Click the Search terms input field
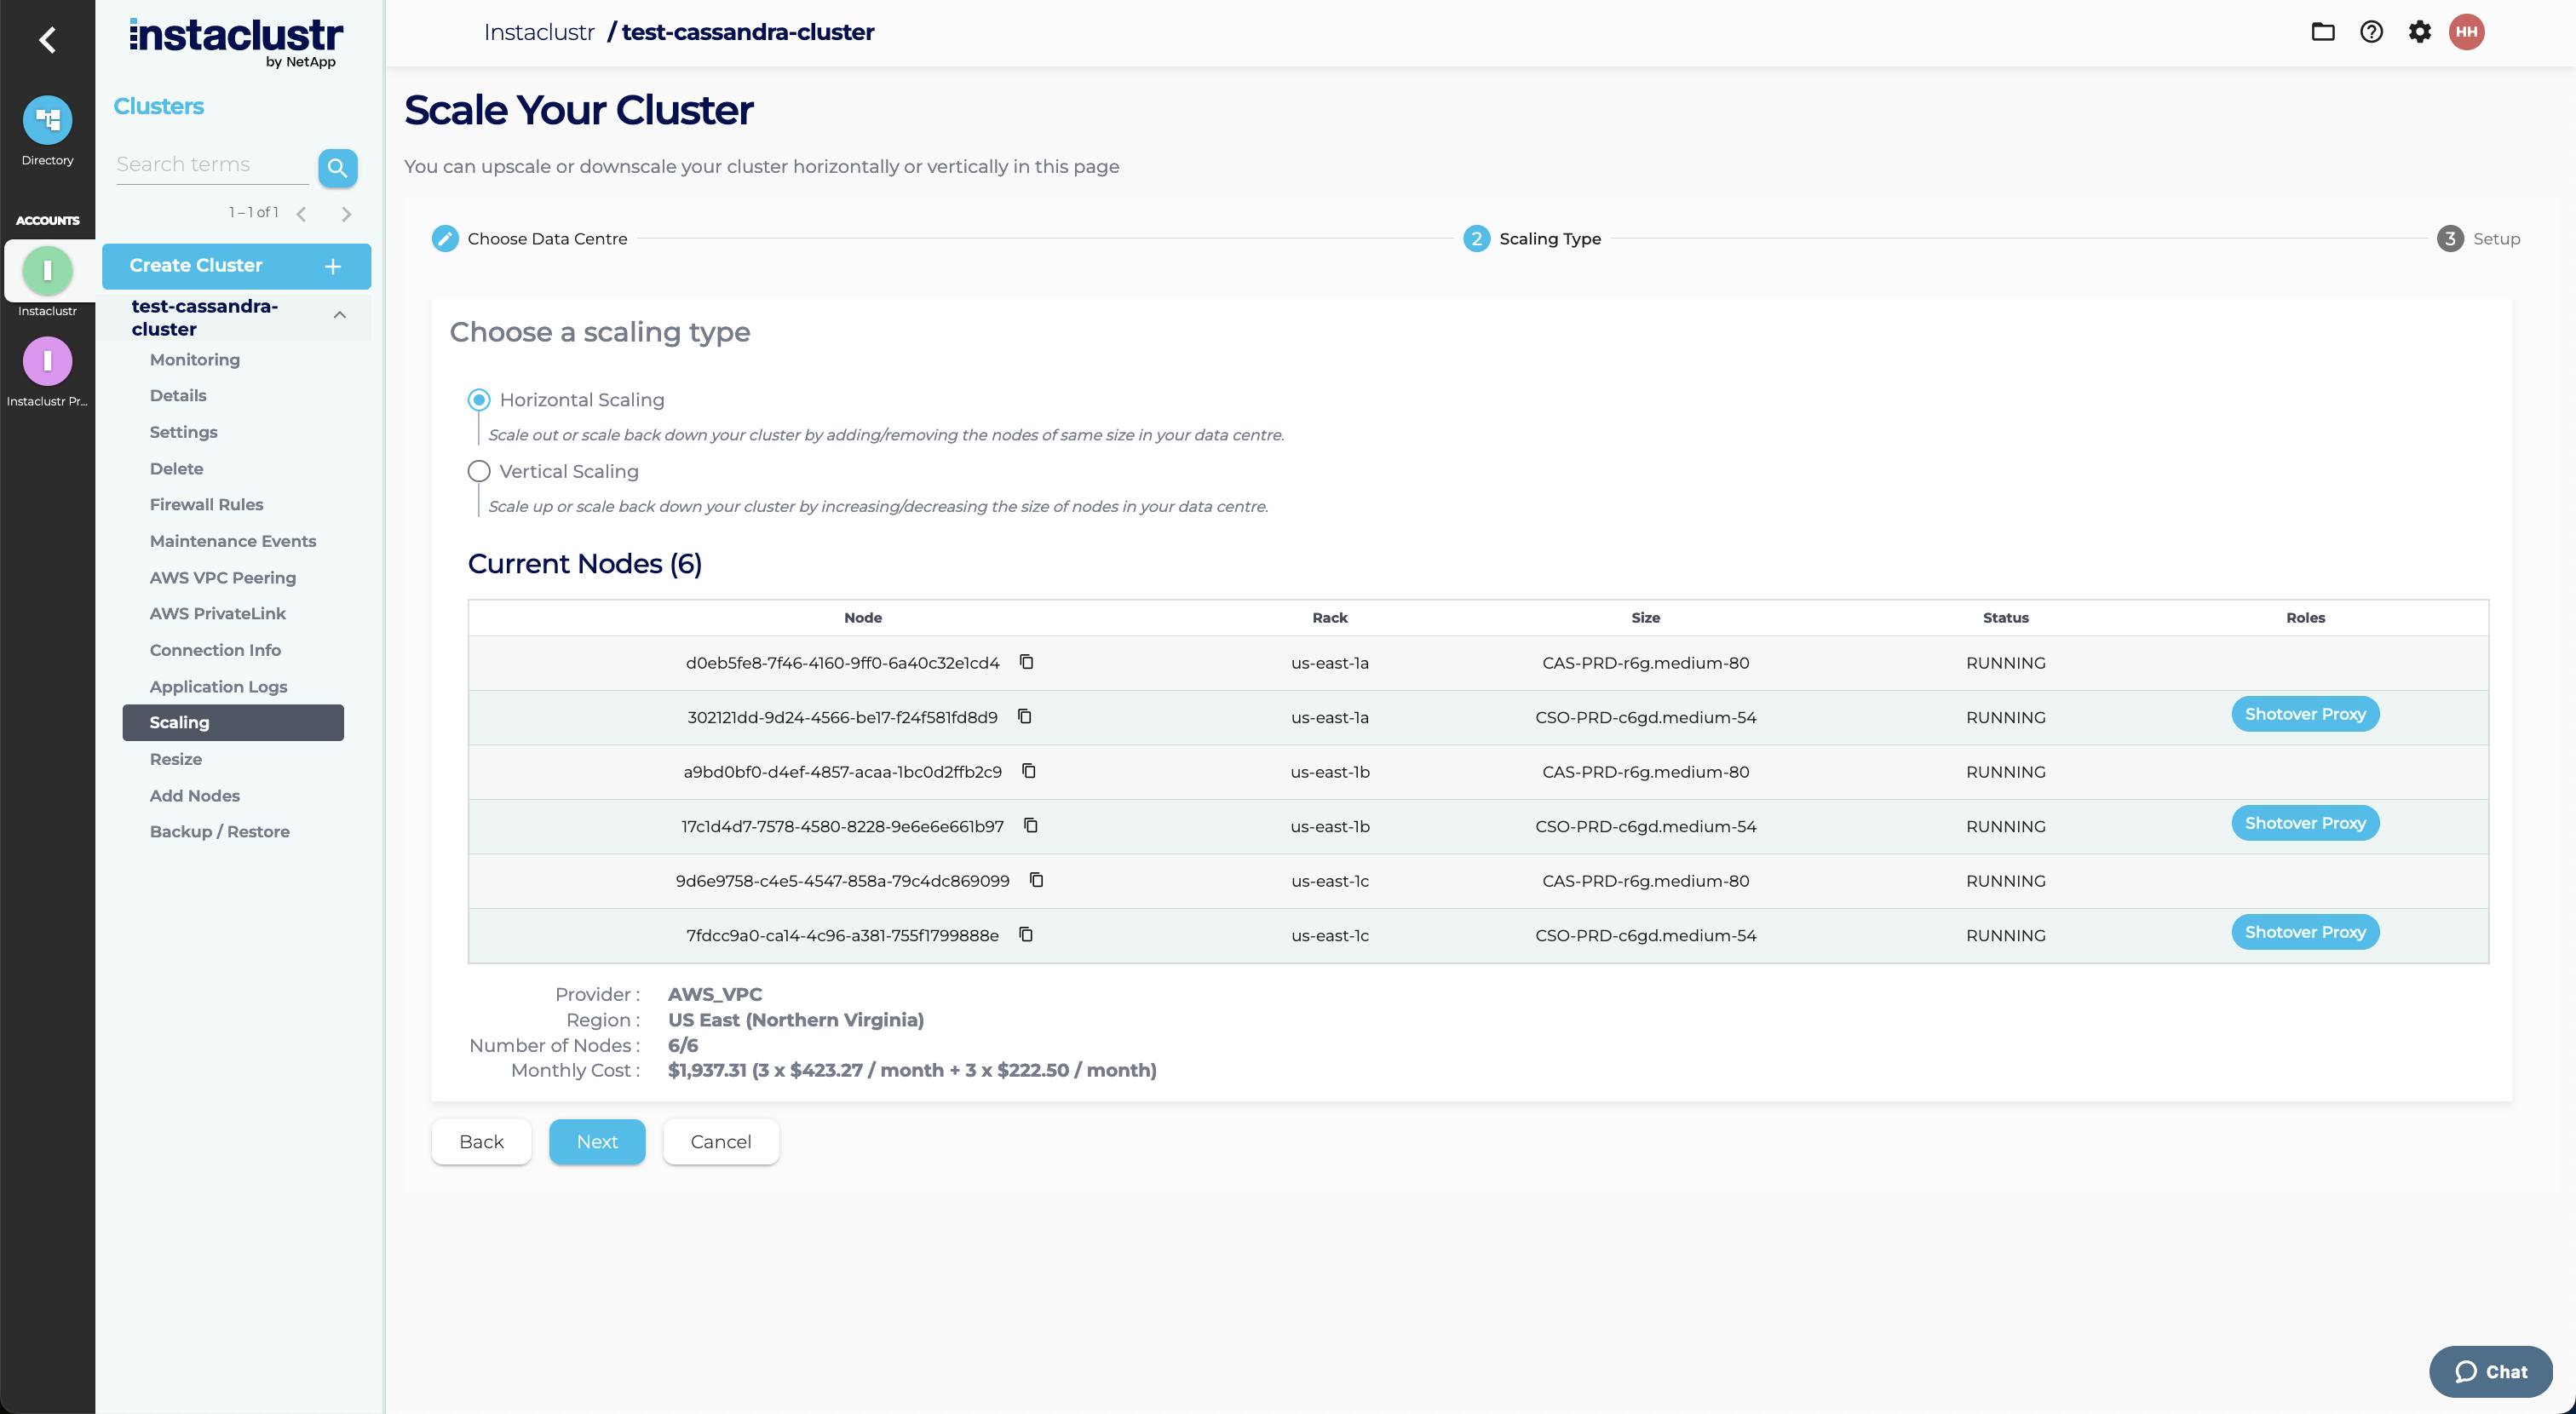Image resolution: width=2576 pixels, height=1414 pixels. pyautogui.click(x=211, y=165)
